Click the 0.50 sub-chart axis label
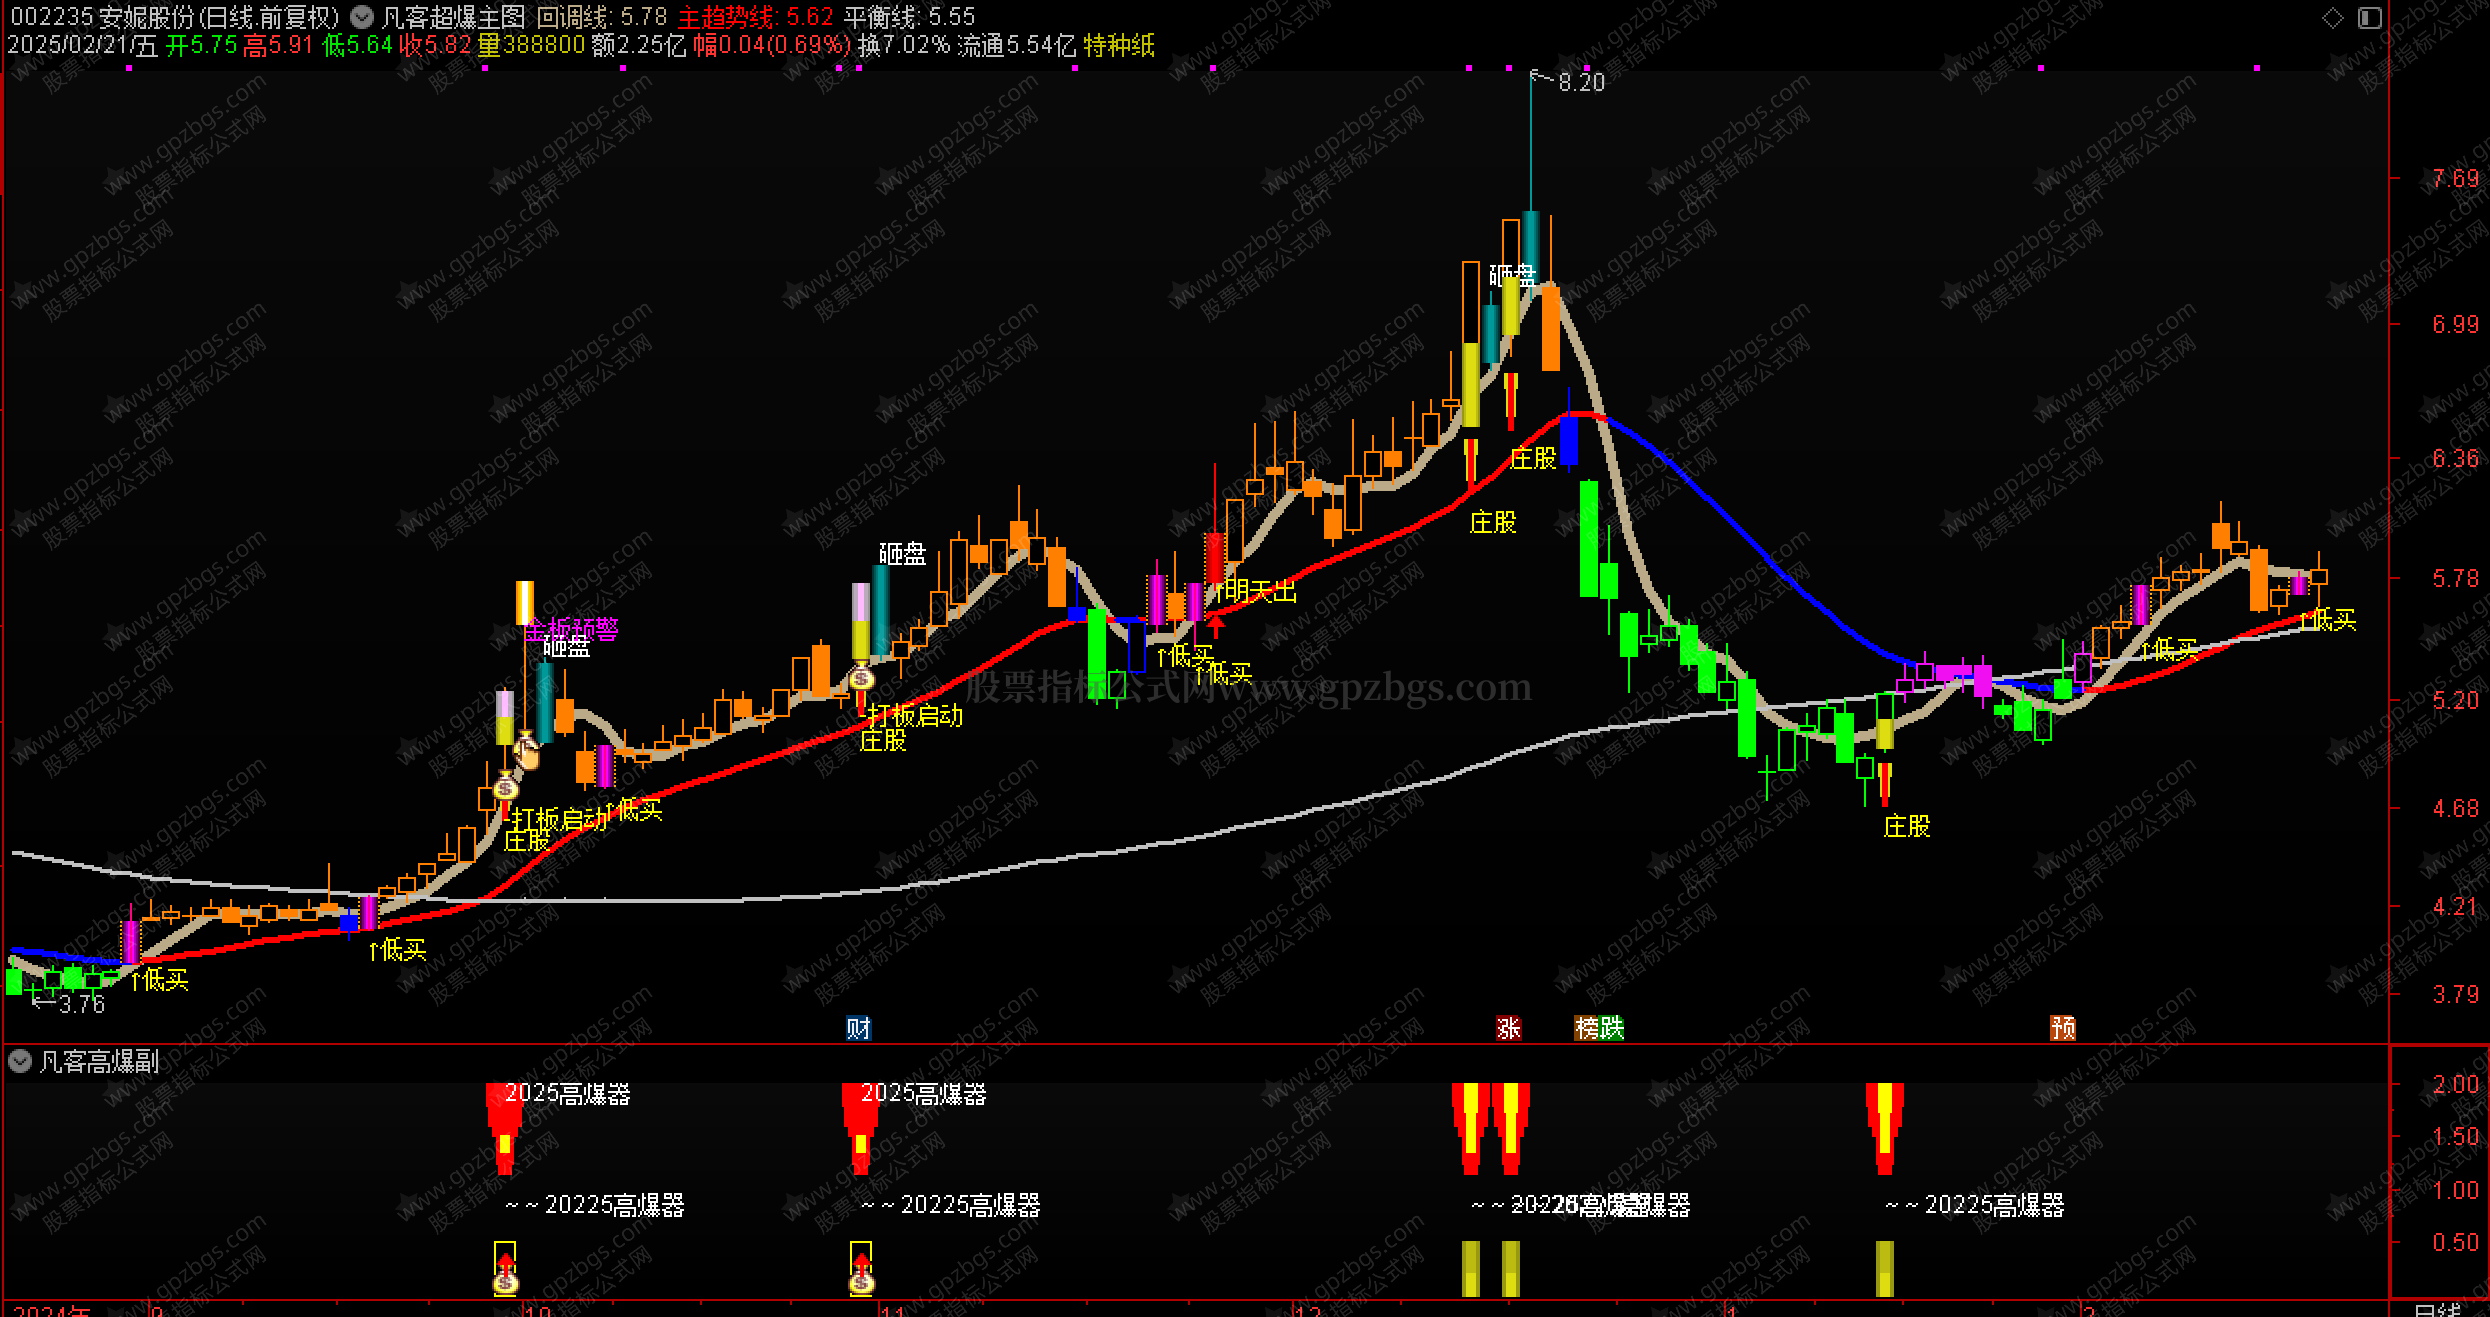This screenshot has width=2490, height=1317. tap(2456, 1243)
